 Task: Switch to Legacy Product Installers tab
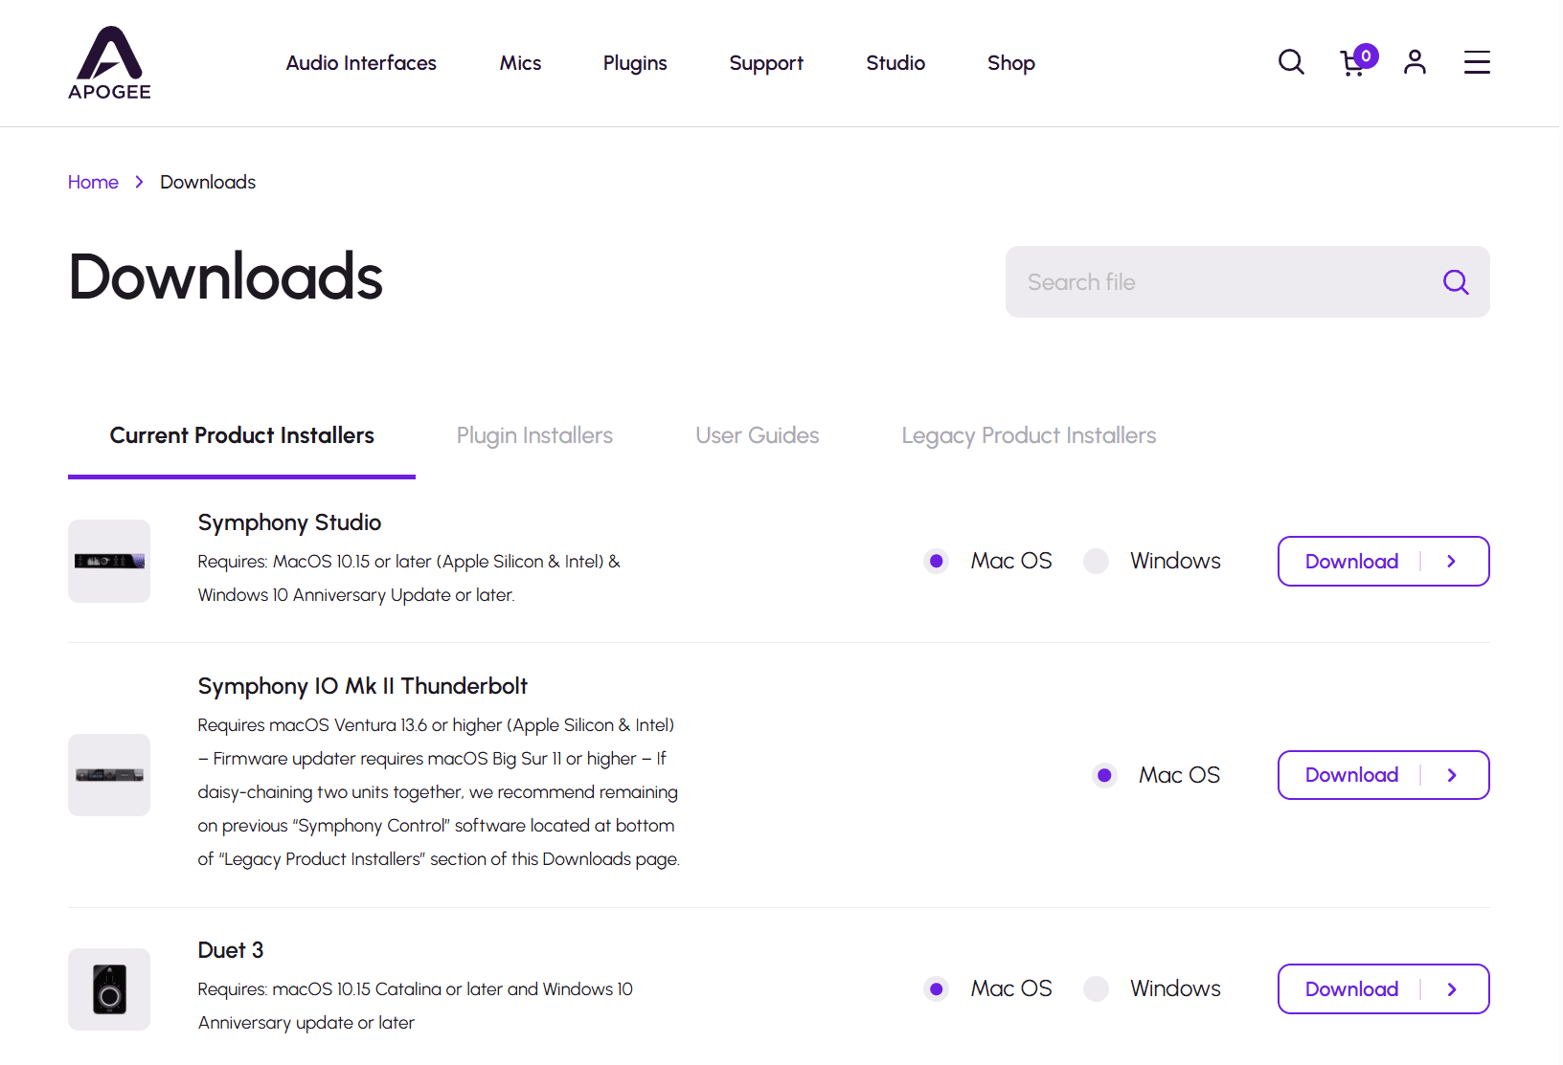(x=1028, y=435)
